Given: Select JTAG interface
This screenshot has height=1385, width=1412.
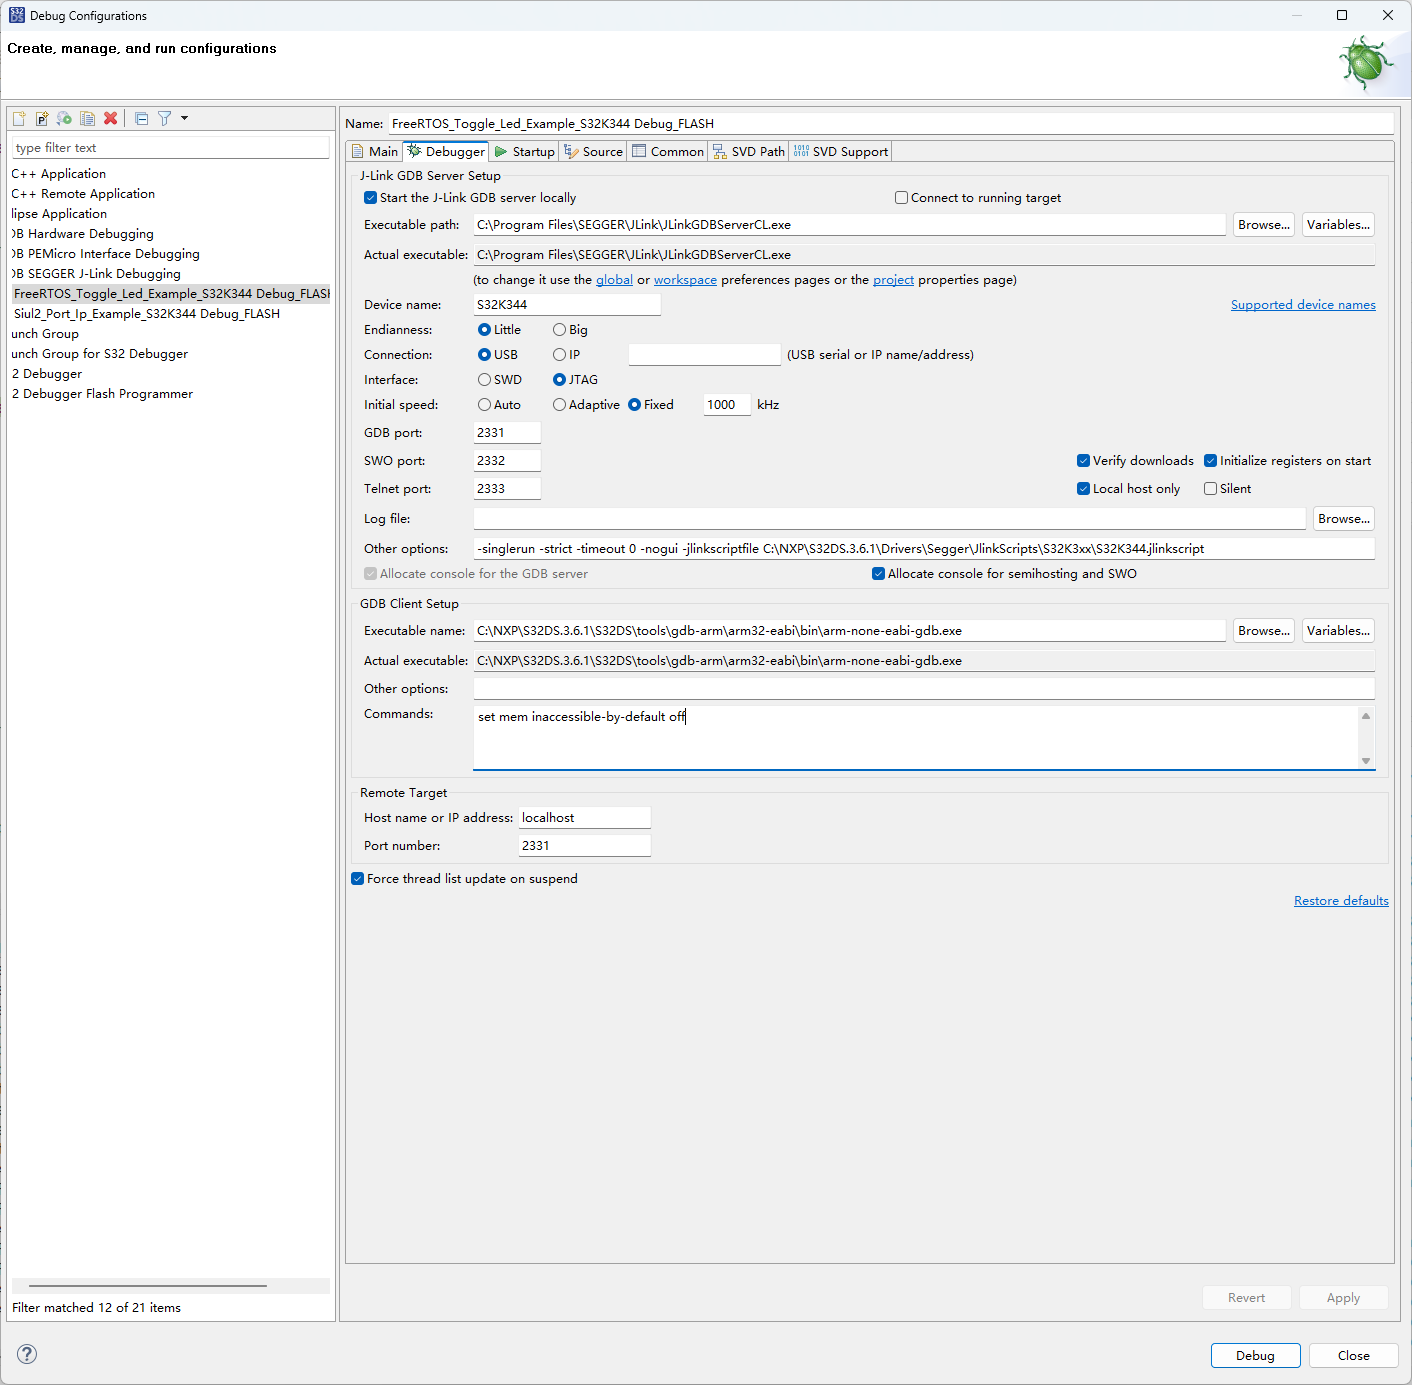Looking at the screenshot, I should [560, 380].
